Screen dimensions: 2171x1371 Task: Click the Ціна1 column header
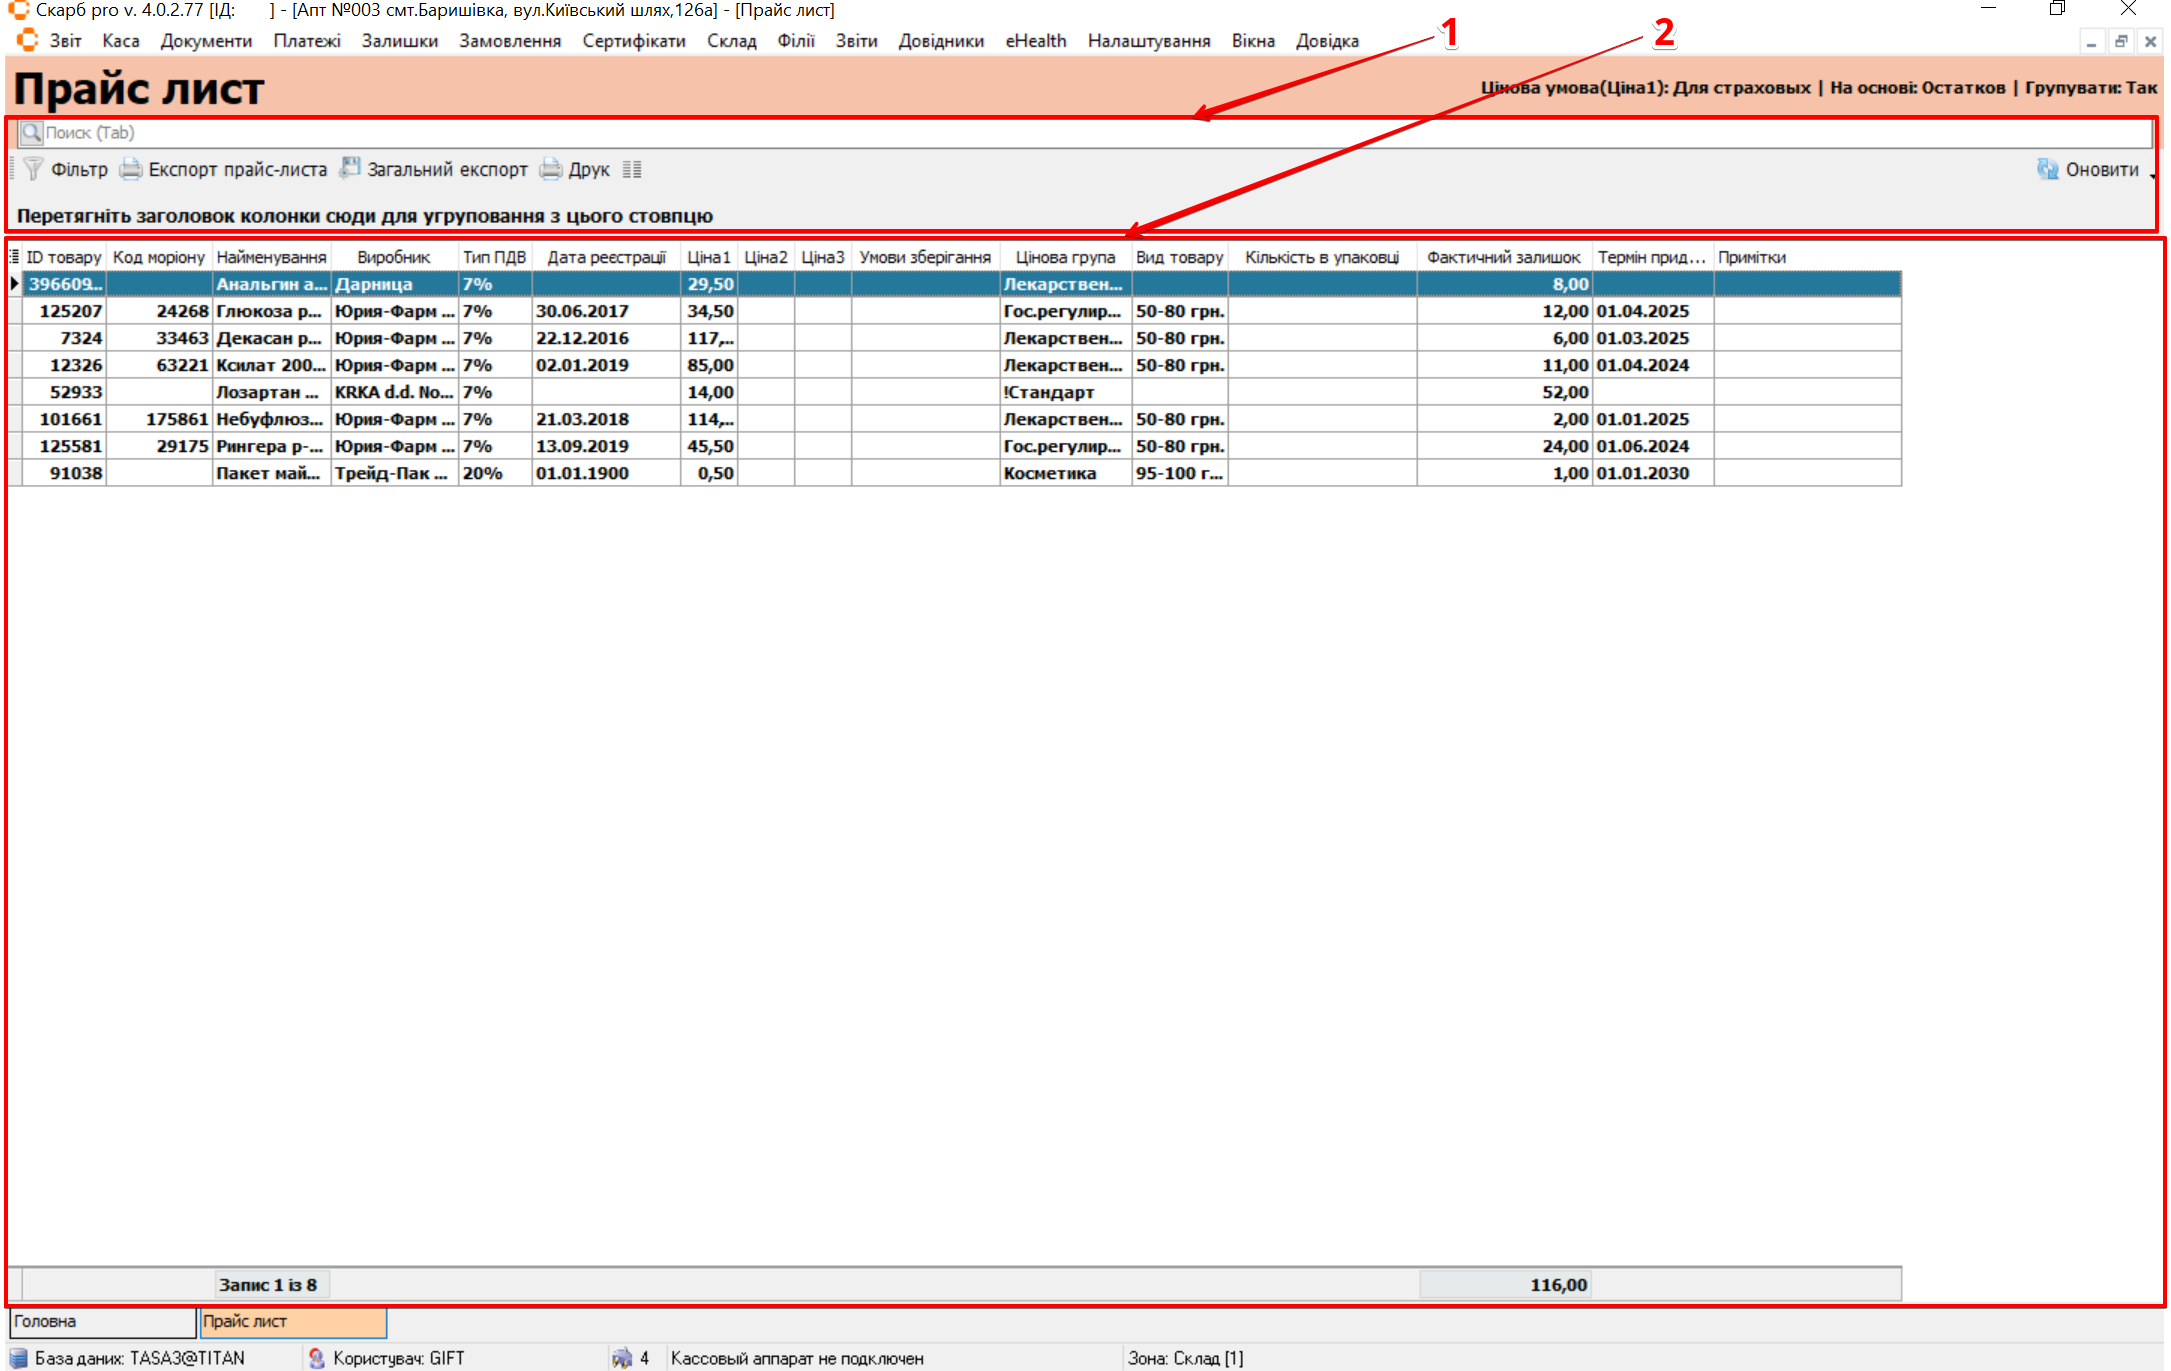click(708, 257)
